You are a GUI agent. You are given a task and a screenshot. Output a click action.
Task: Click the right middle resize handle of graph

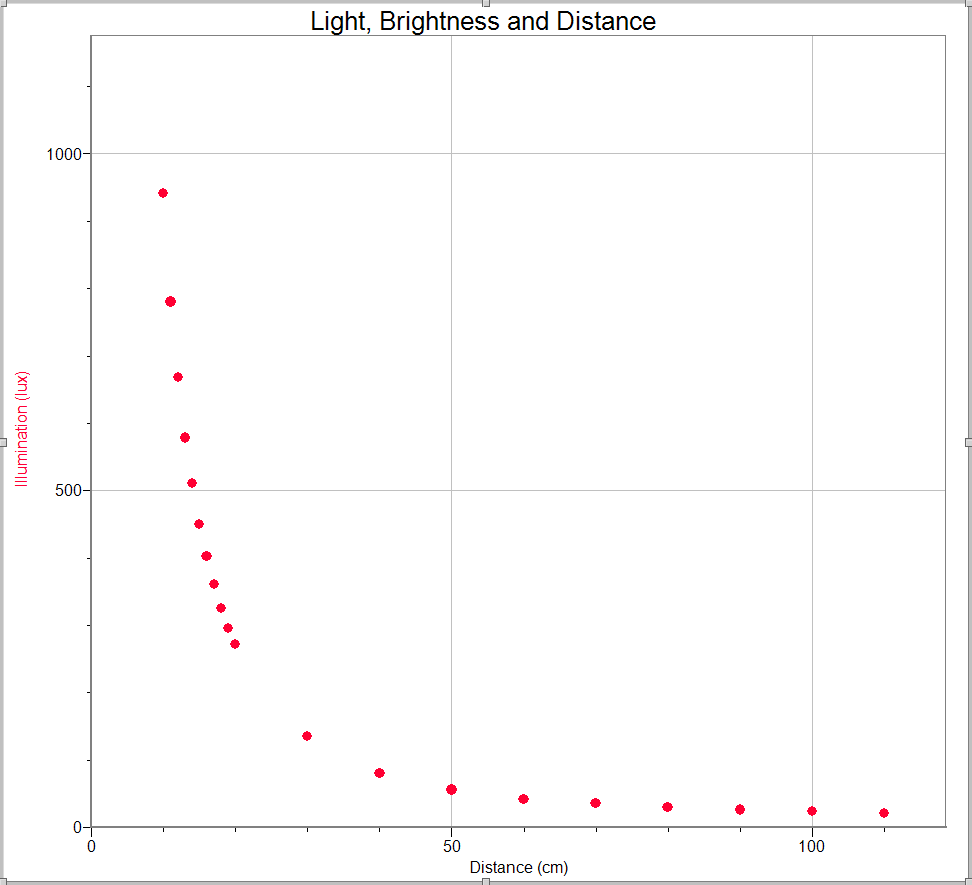(969, 442)
